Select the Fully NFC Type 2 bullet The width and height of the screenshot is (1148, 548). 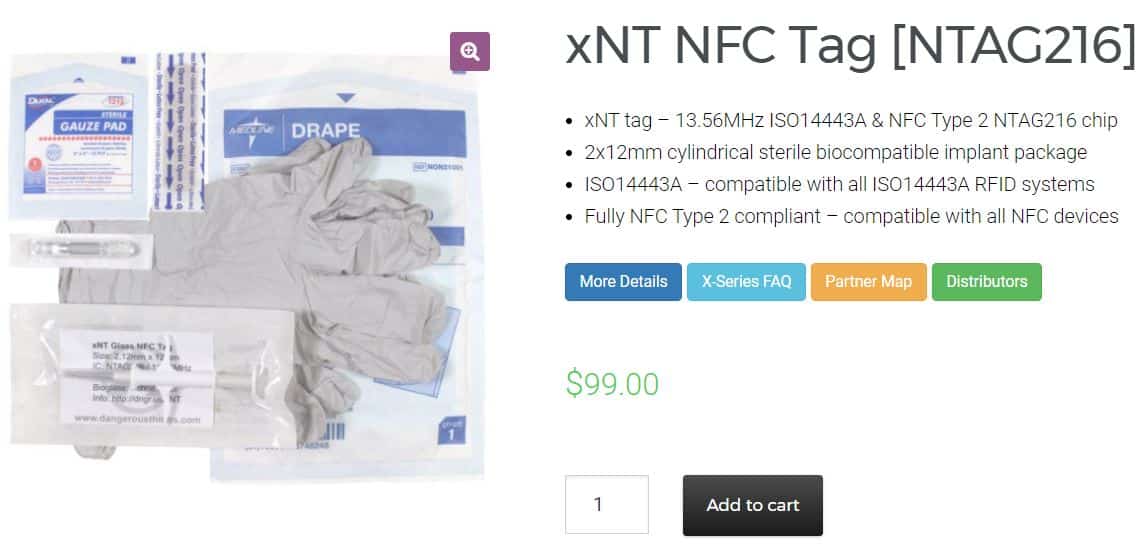pos(851,217)
